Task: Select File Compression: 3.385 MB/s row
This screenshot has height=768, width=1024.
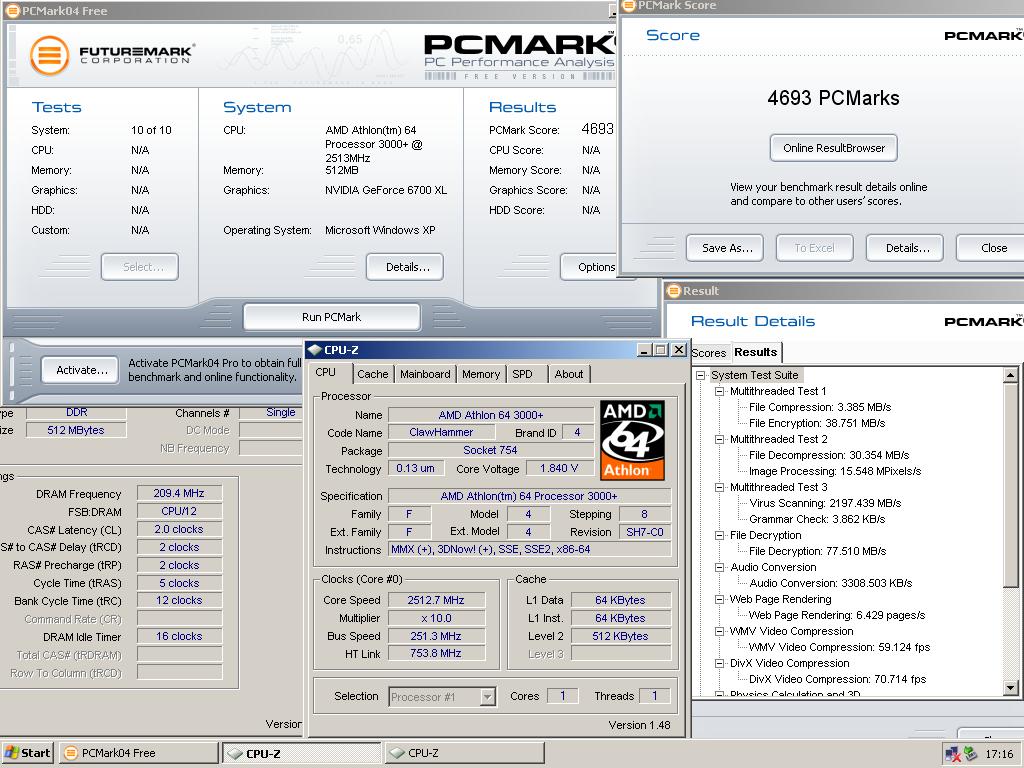Action: click(820, 408)
